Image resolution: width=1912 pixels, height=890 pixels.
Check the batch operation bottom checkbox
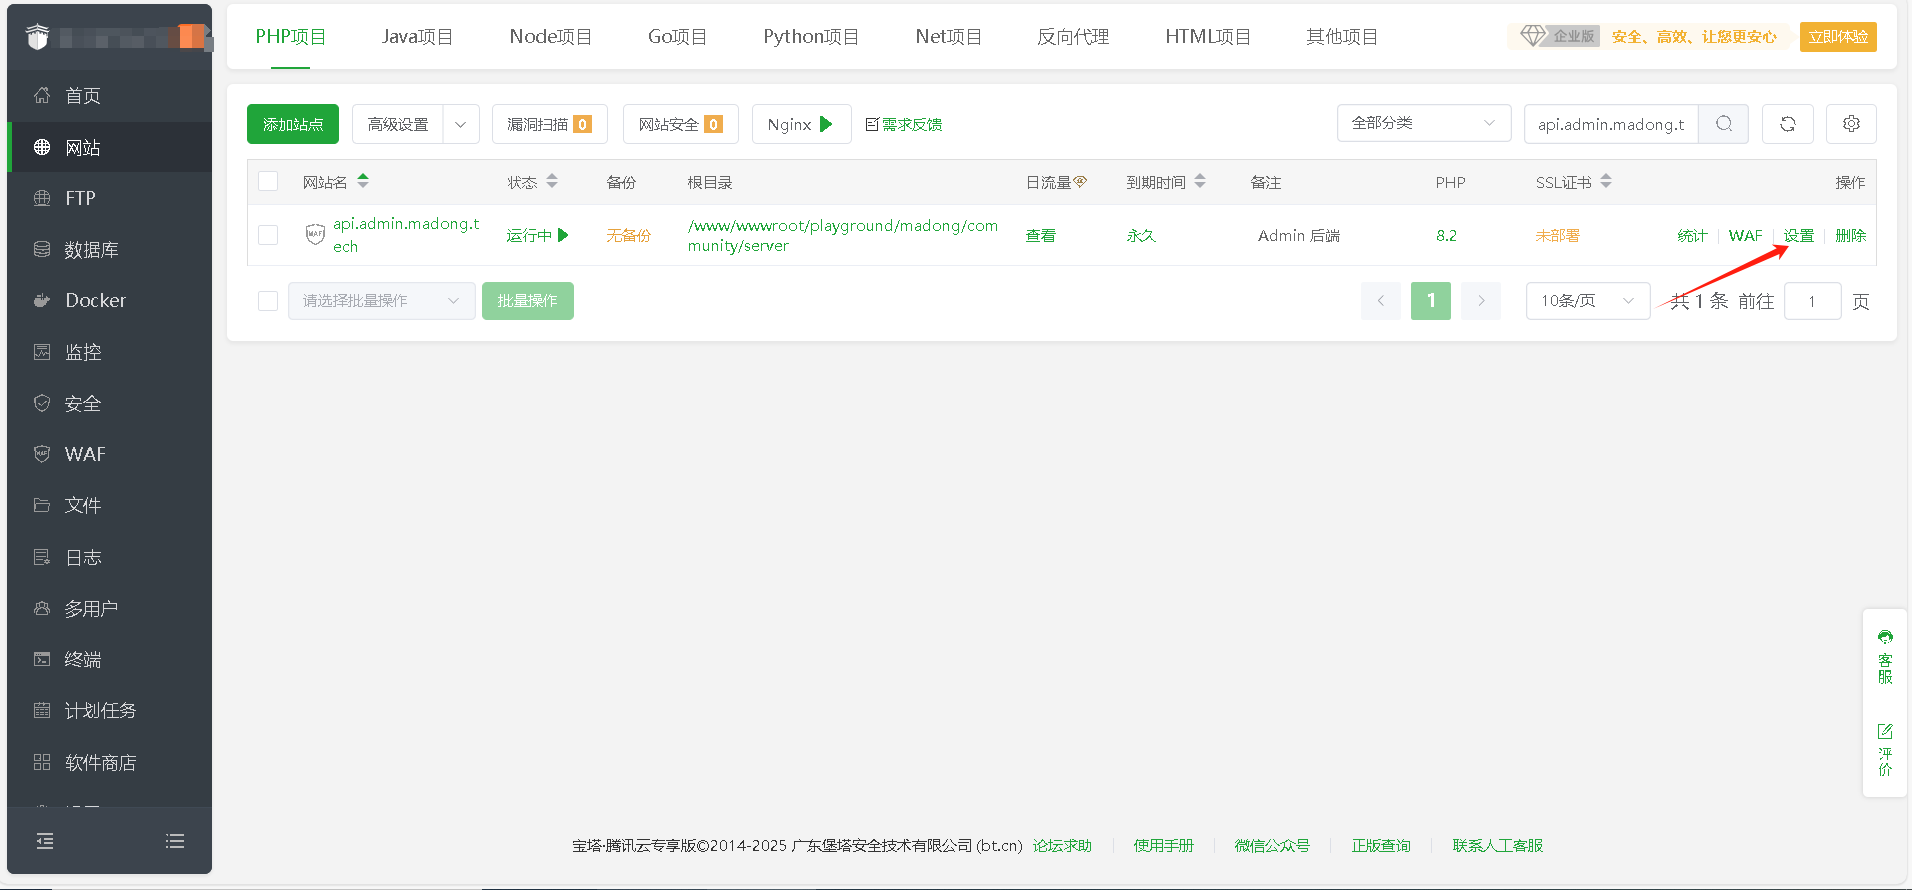(x=268, y=301)
